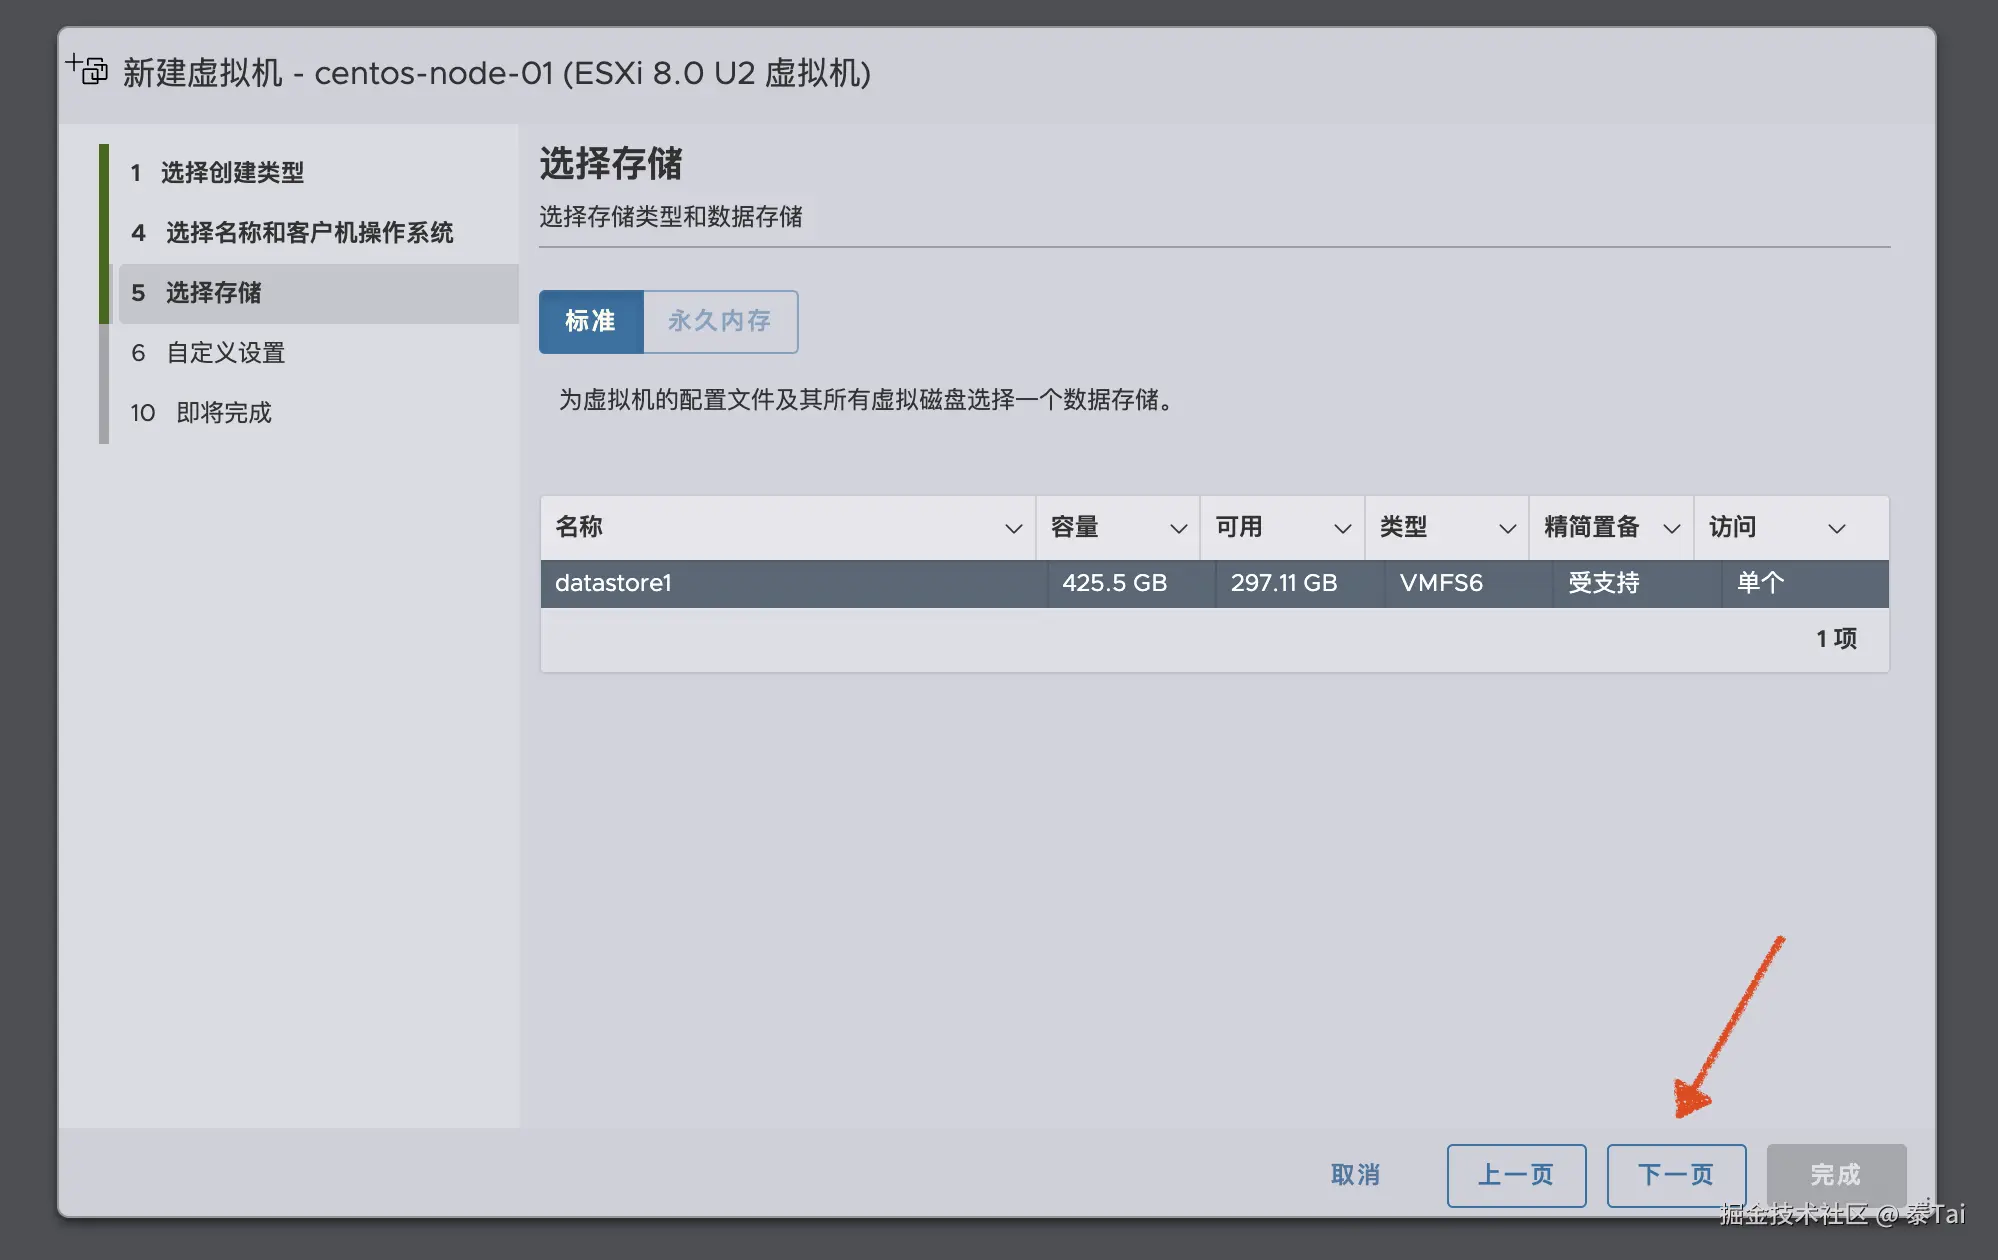The height and width of the screenshot is (1260, 1998).
Task: Click the 下一页 button
Action: (x=1677, y=1176)
